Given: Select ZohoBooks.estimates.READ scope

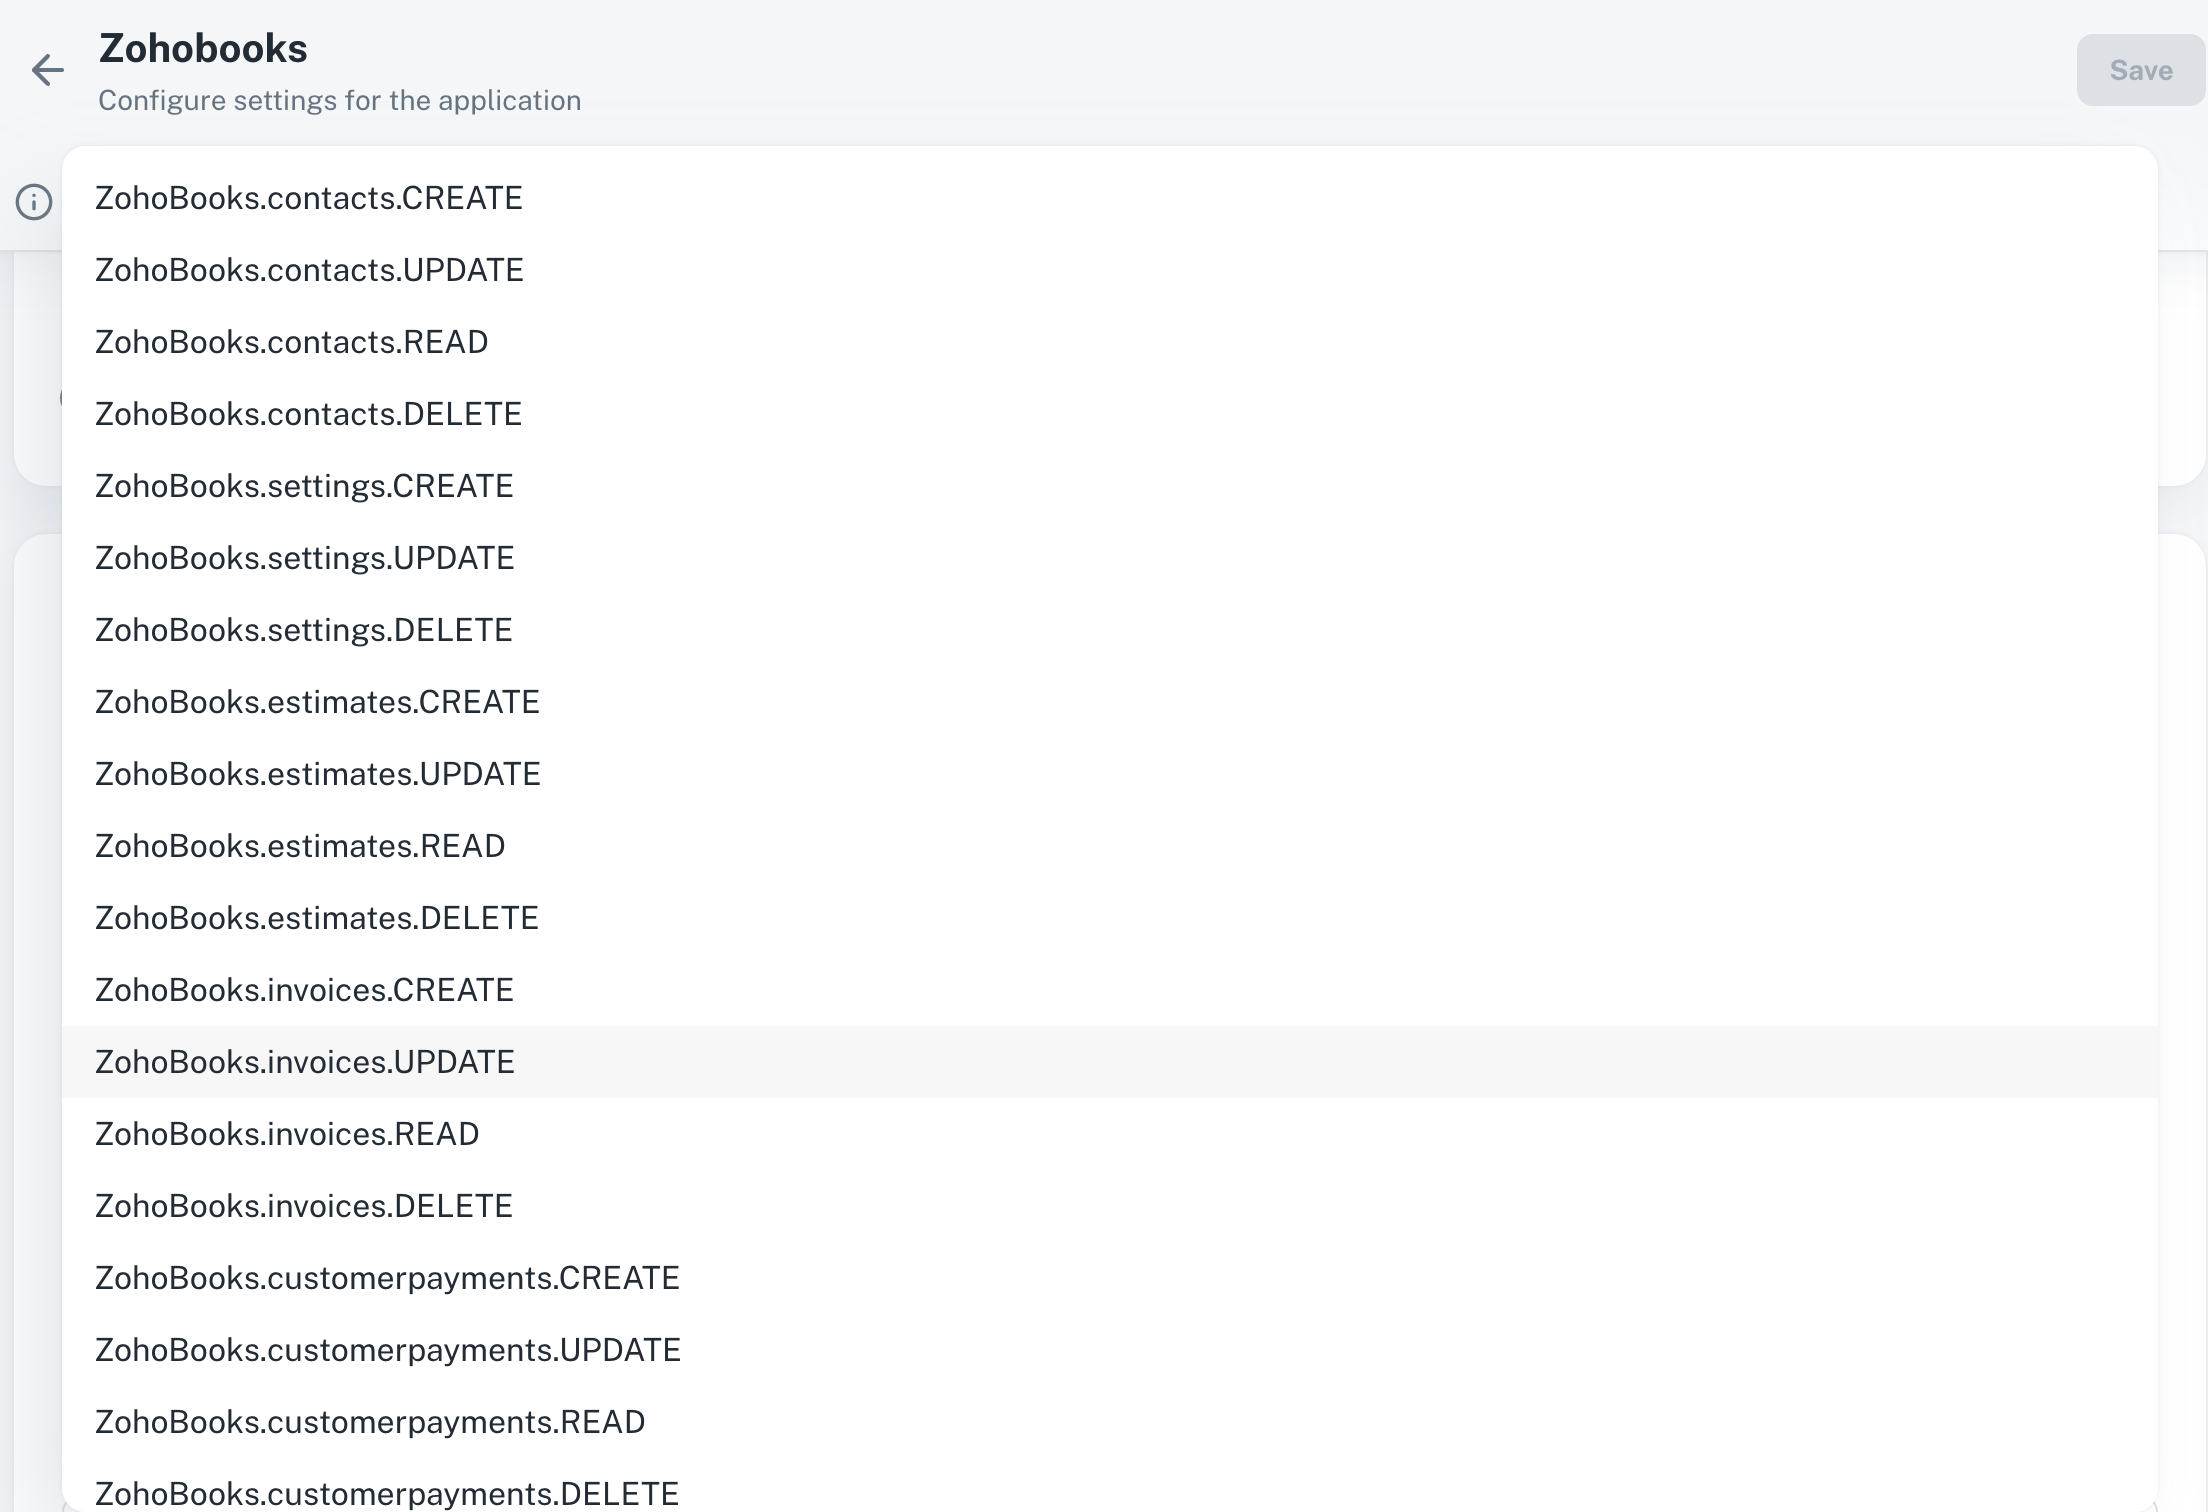Looking at the screenshot, I should 299,845.
